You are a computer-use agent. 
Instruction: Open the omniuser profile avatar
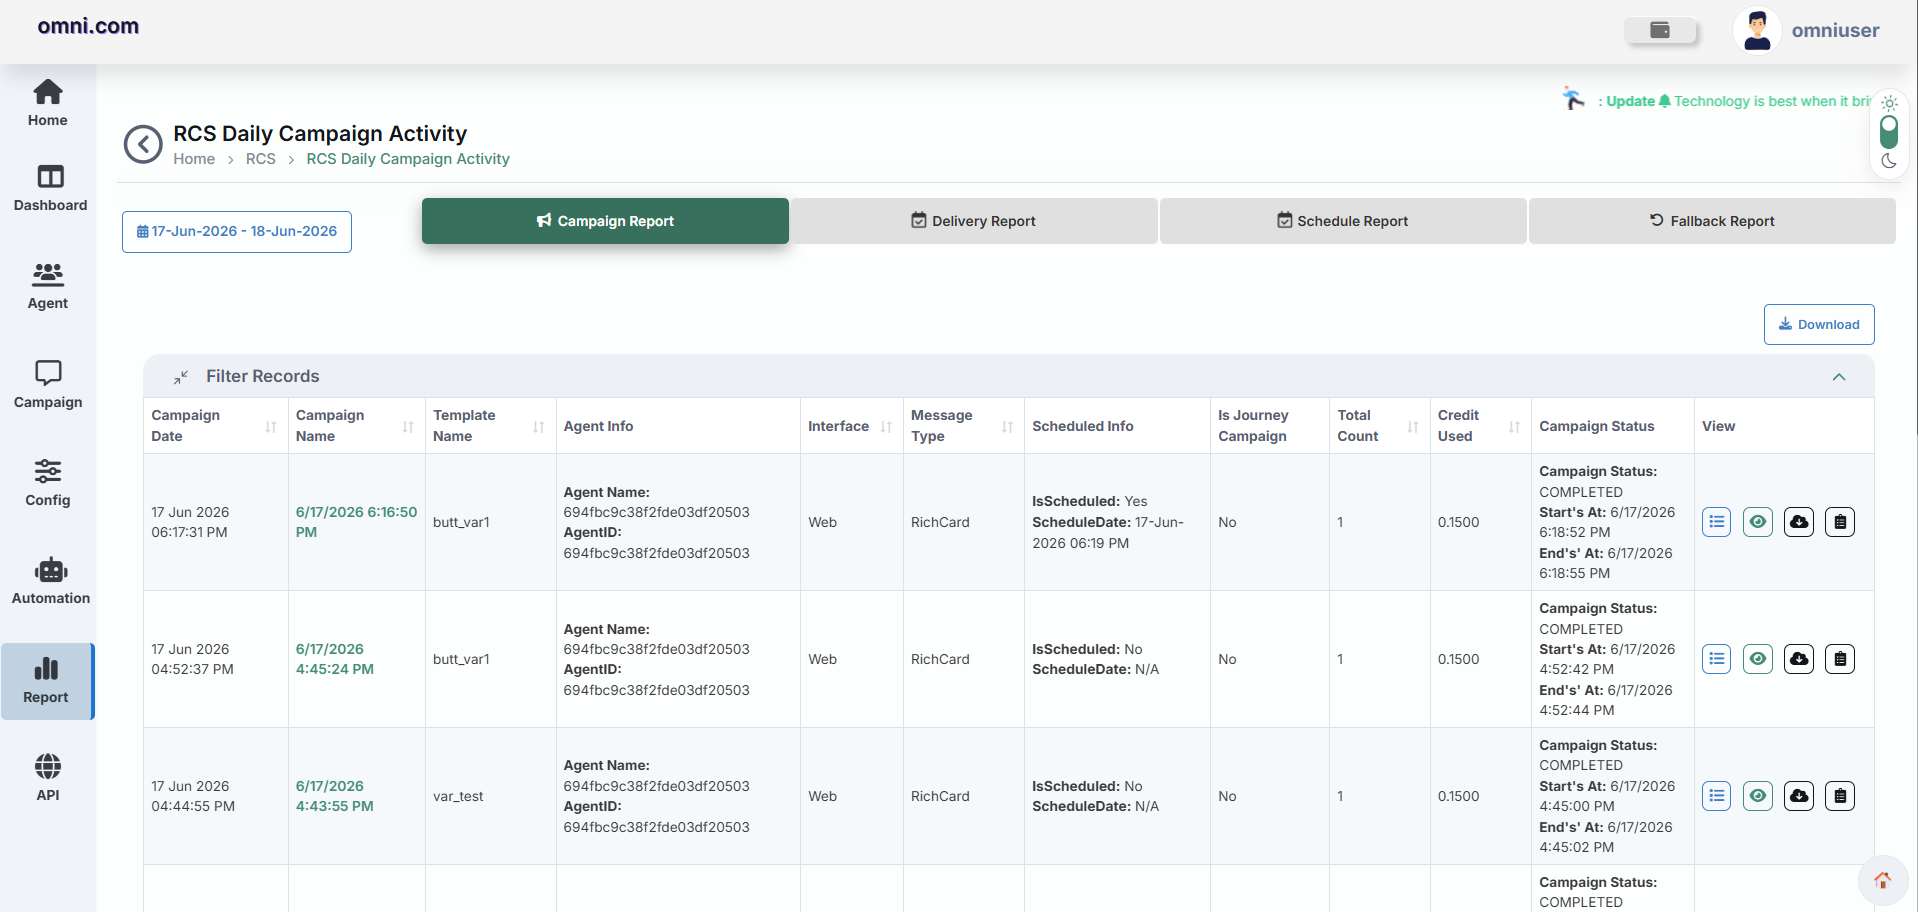(1757, 30)
